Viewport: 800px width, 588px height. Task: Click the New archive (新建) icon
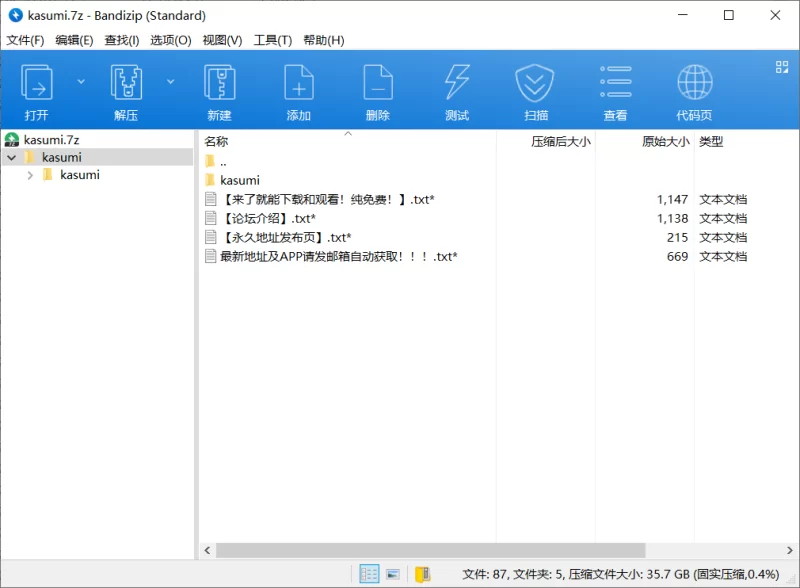219,82
